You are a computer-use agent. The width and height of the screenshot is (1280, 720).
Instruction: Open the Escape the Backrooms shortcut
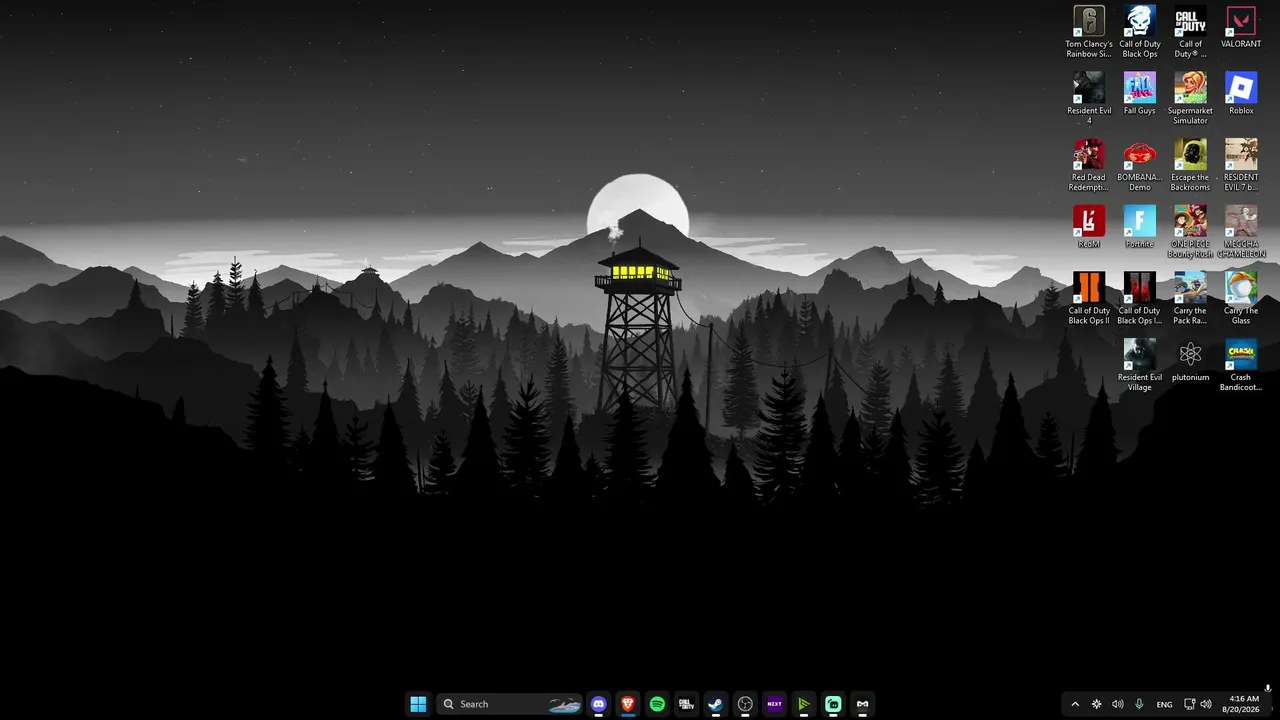tap(1190, 166)
